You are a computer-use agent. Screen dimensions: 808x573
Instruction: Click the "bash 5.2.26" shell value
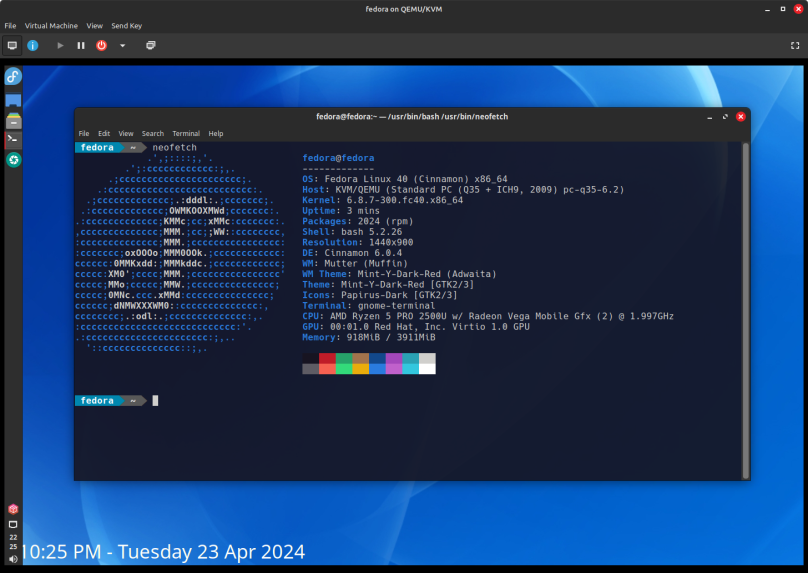click(371, 232)
